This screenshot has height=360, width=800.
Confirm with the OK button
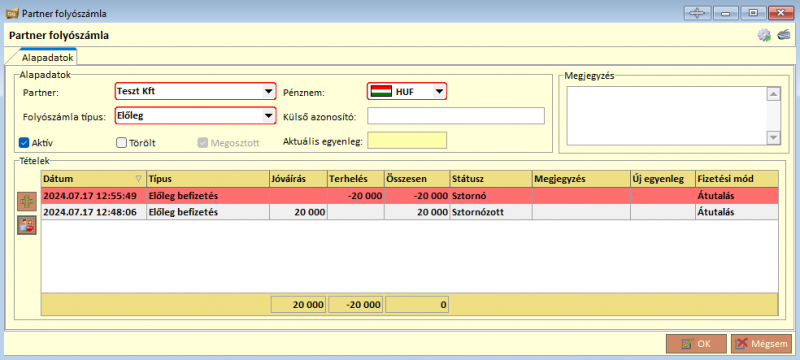(x=696, y=344)
